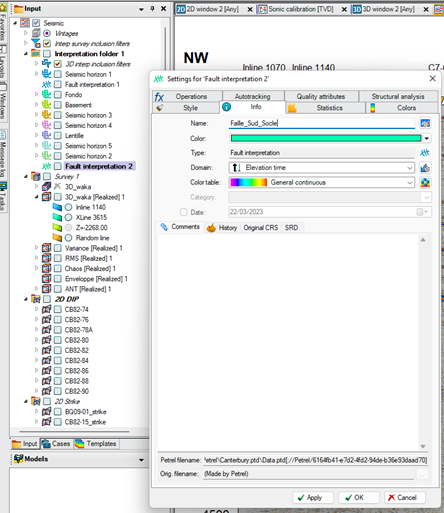Click the name generator icon beside Name field
The width and height of the screenshot is (444, 513).
425,123
